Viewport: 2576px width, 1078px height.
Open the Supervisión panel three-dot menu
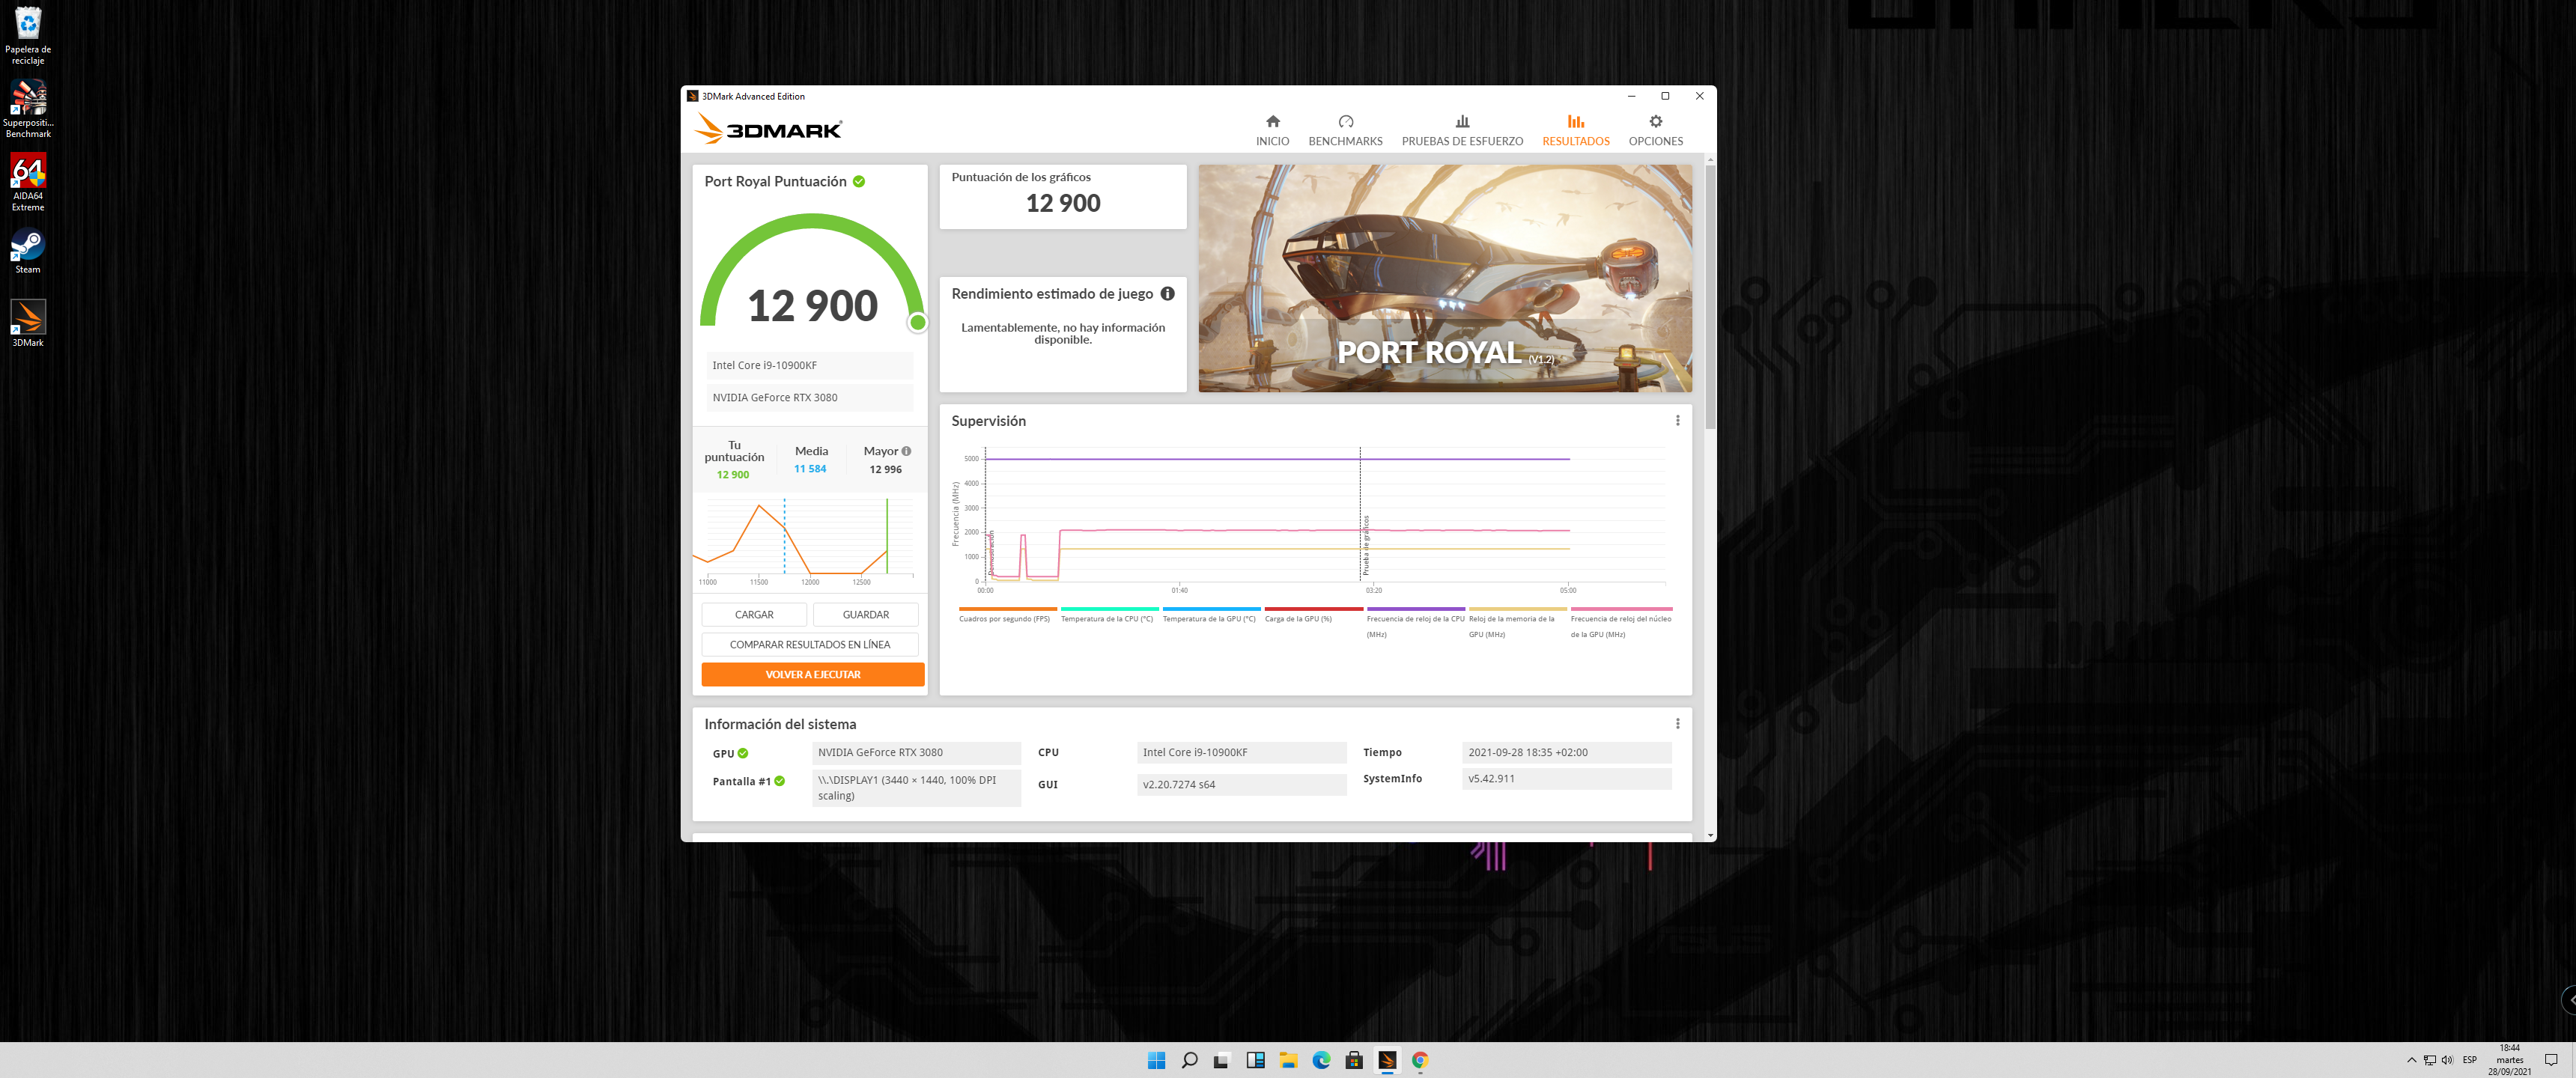pos(1677,420)
